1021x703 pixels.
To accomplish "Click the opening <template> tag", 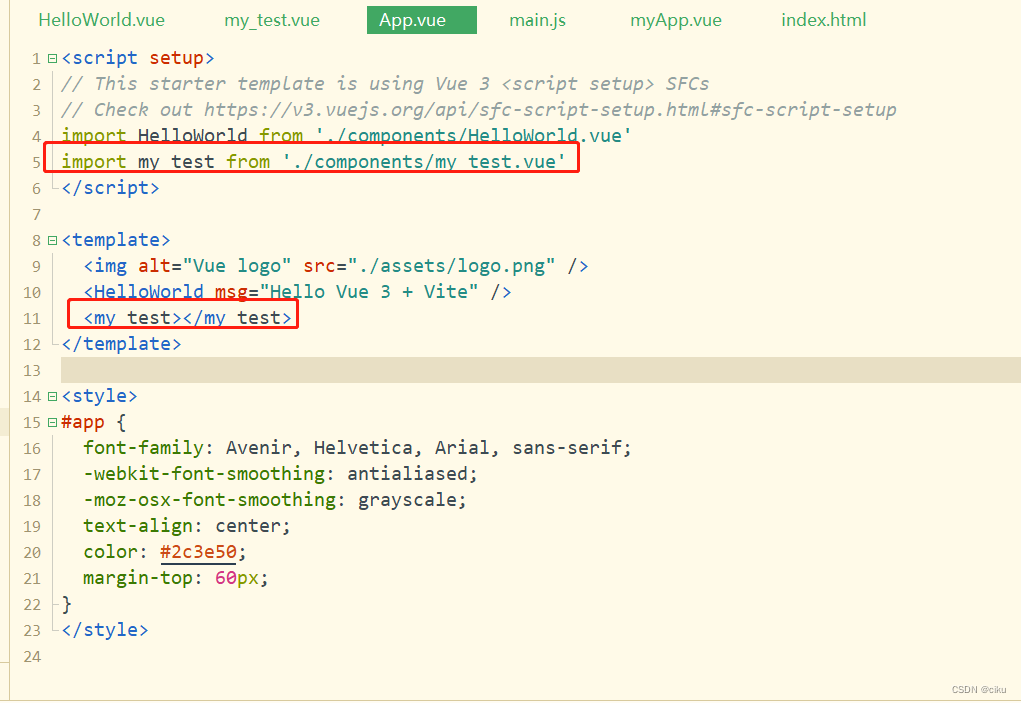I will (116, 240).
